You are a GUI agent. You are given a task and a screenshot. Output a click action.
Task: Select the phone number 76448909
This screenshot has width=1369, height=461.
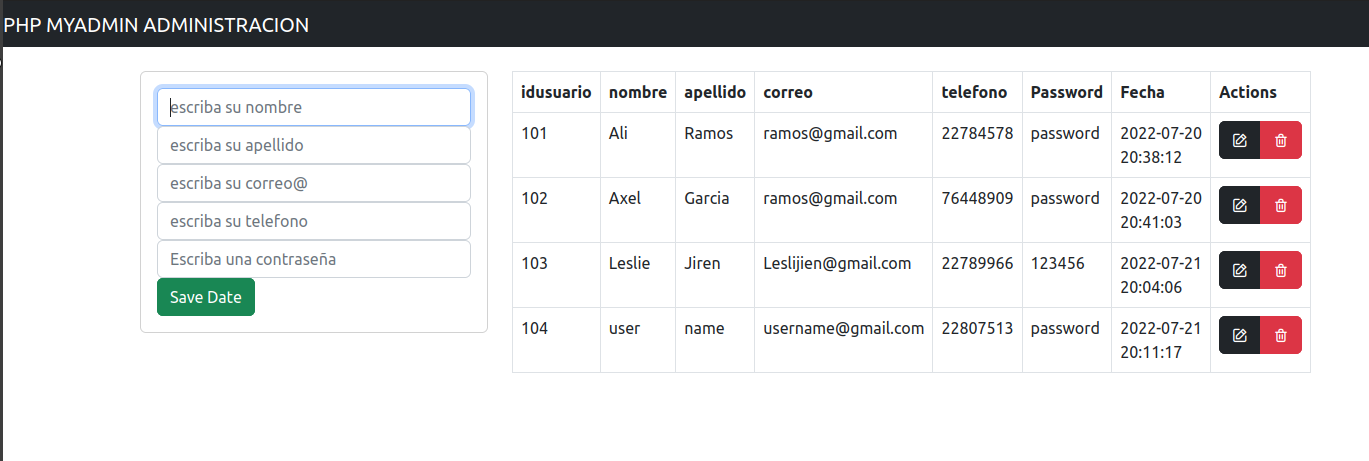coord(977,198)
